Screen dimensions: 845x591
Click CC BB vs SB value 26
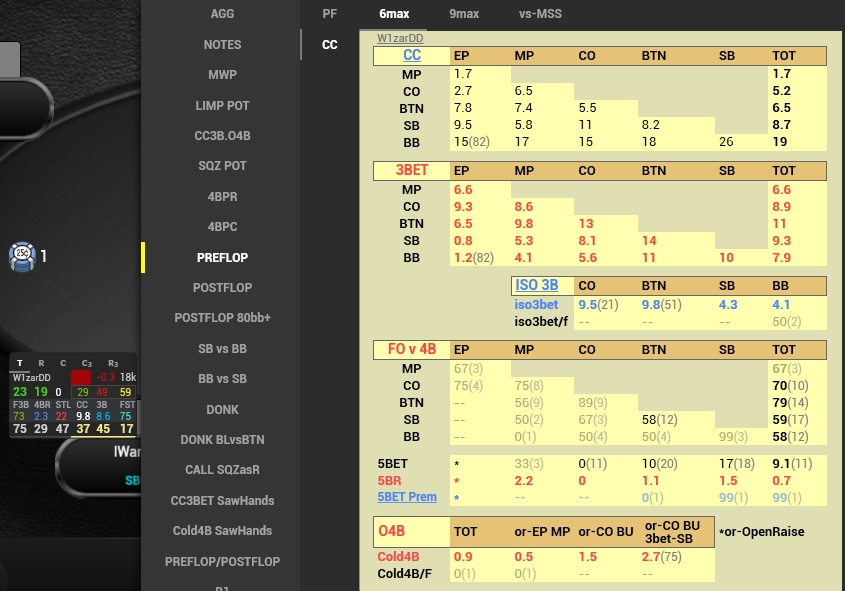(x=726, y=142)
